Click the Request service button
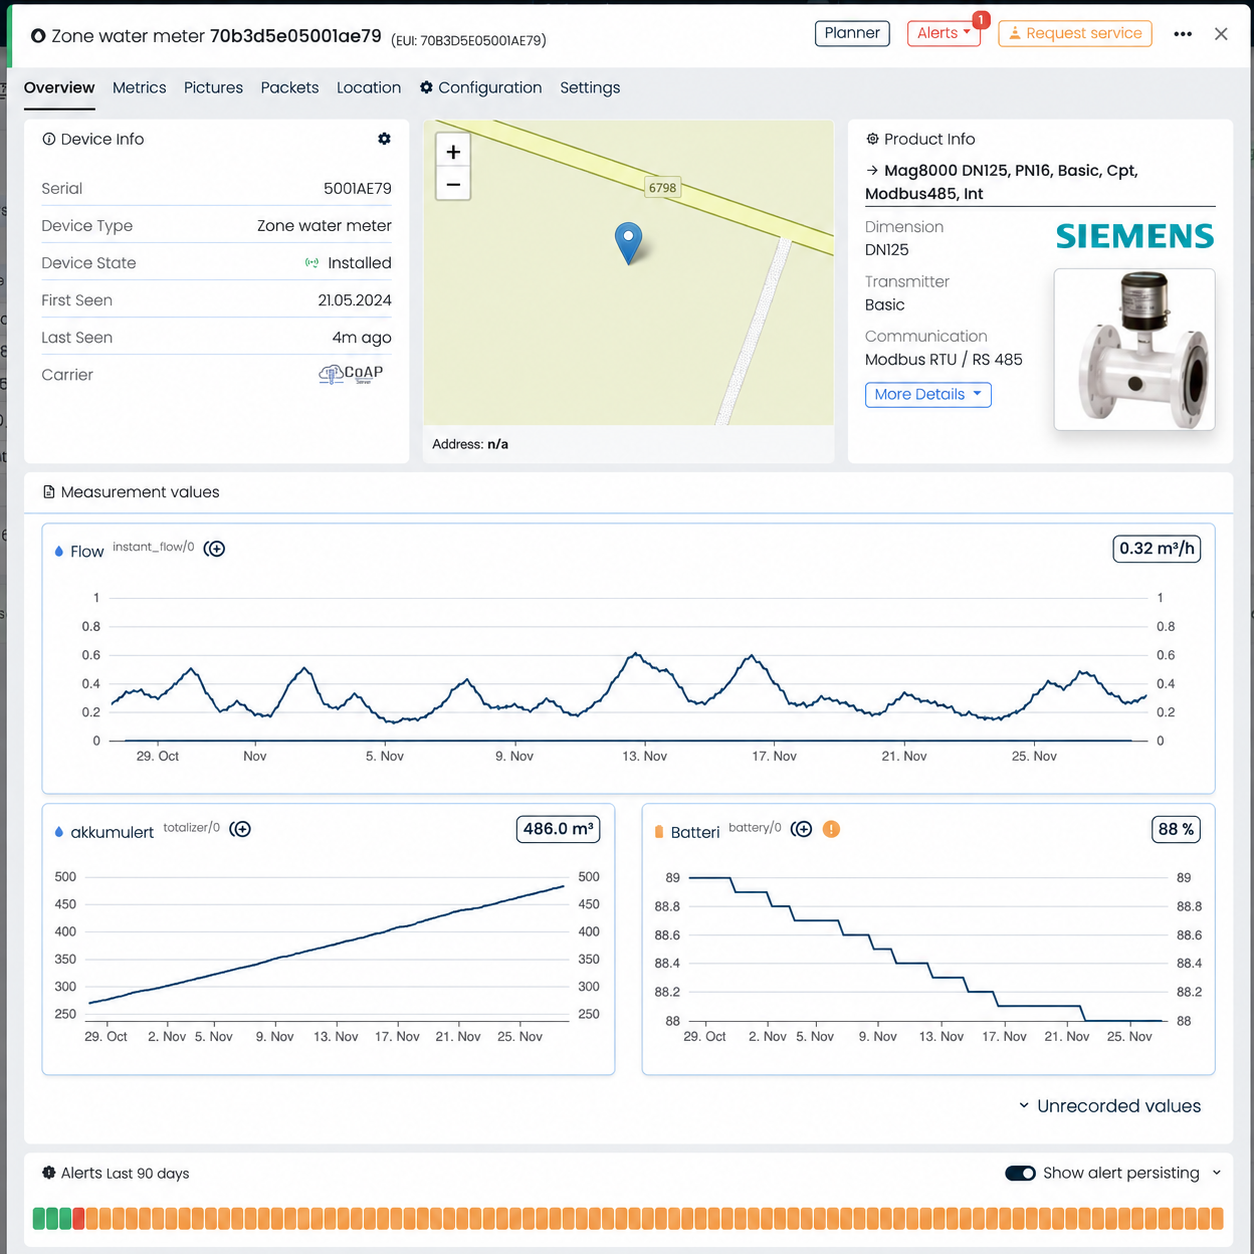 pos(1075,33)
